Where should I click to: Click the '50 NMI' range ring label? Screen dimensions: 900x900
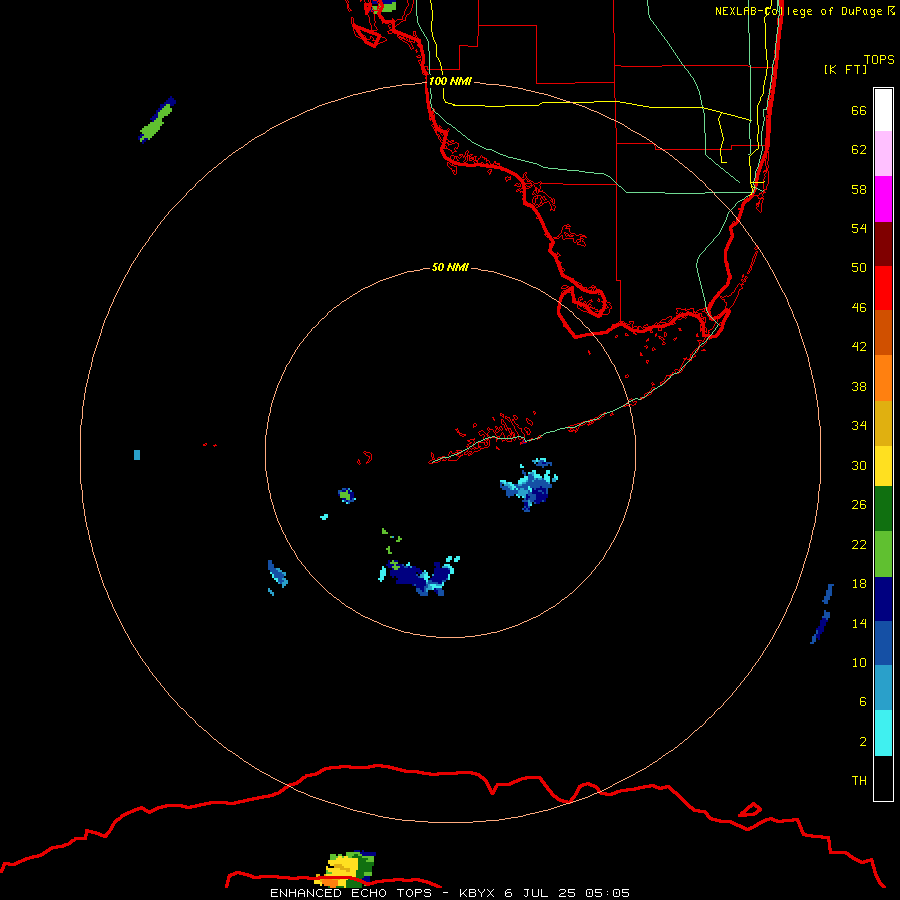[x=450, y=267]
